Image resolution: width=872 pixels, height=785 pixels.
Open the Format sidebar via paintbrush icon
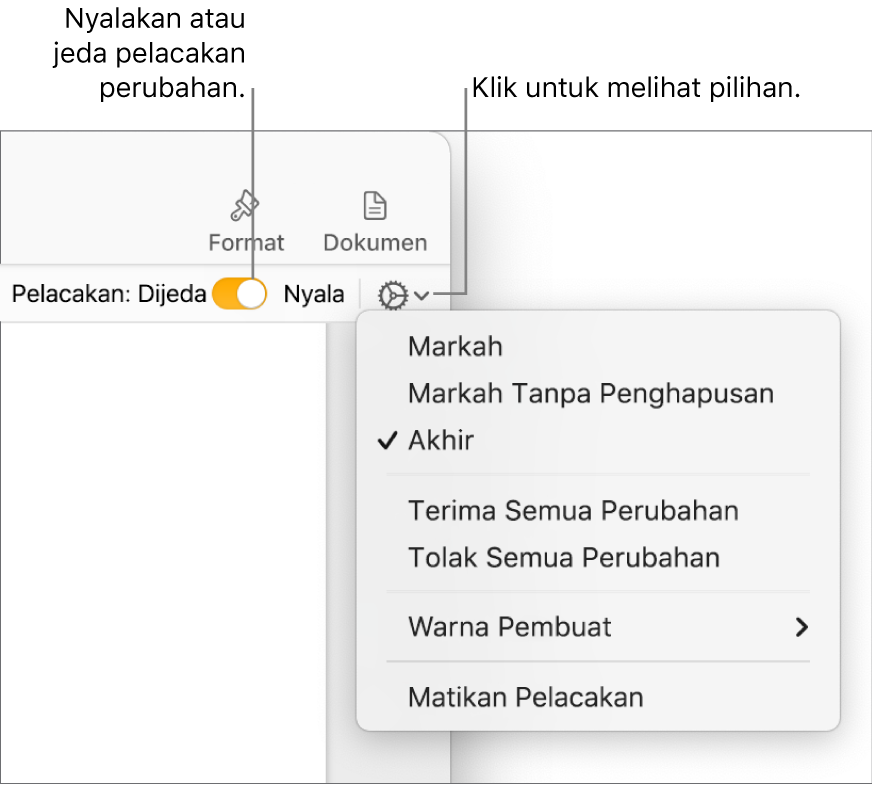point(245,207)
